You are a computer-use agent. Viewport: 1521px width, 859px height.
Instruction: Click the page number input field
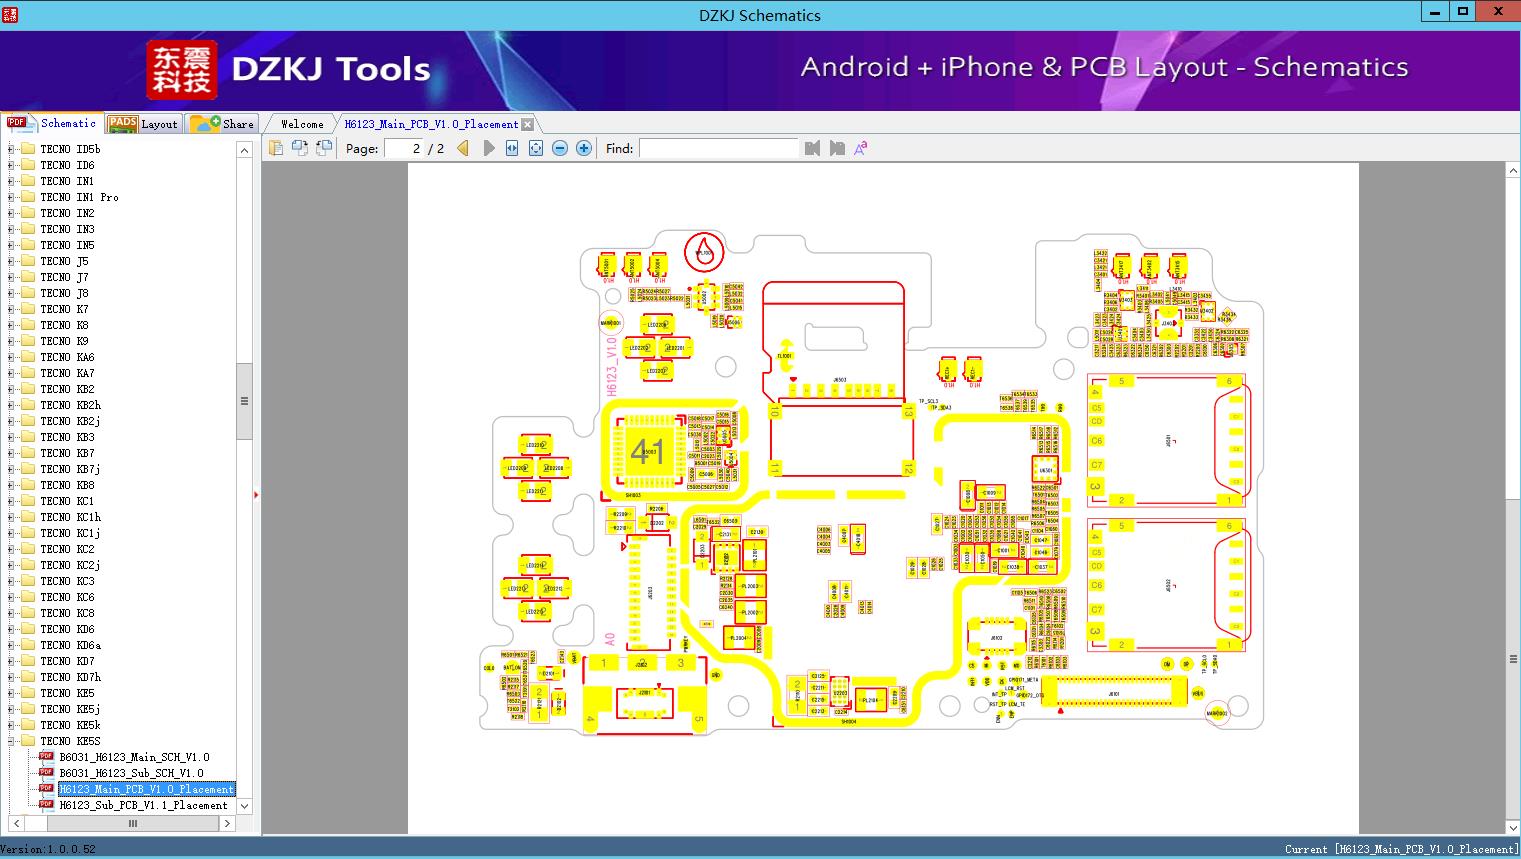tap(404, 148)
